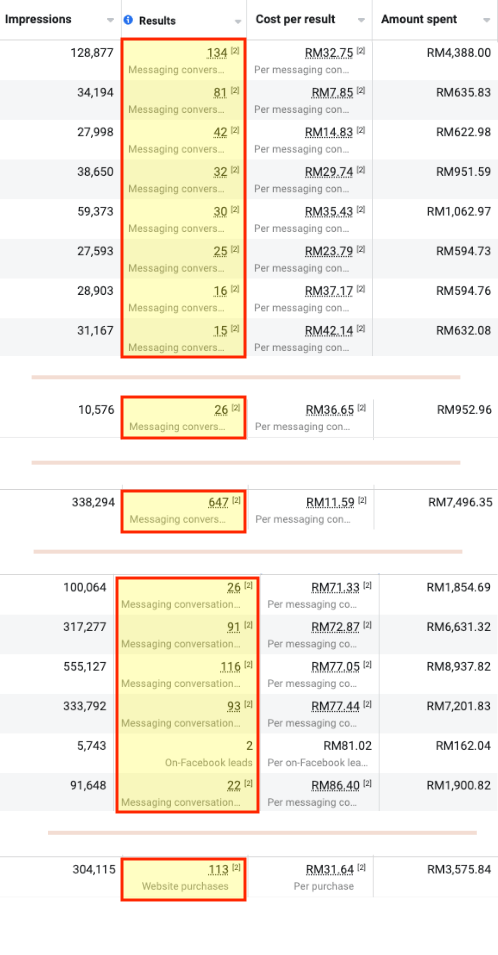Select the RM7,496.35 amount spent cell
The image size is (498, 955).
(460, 502)
